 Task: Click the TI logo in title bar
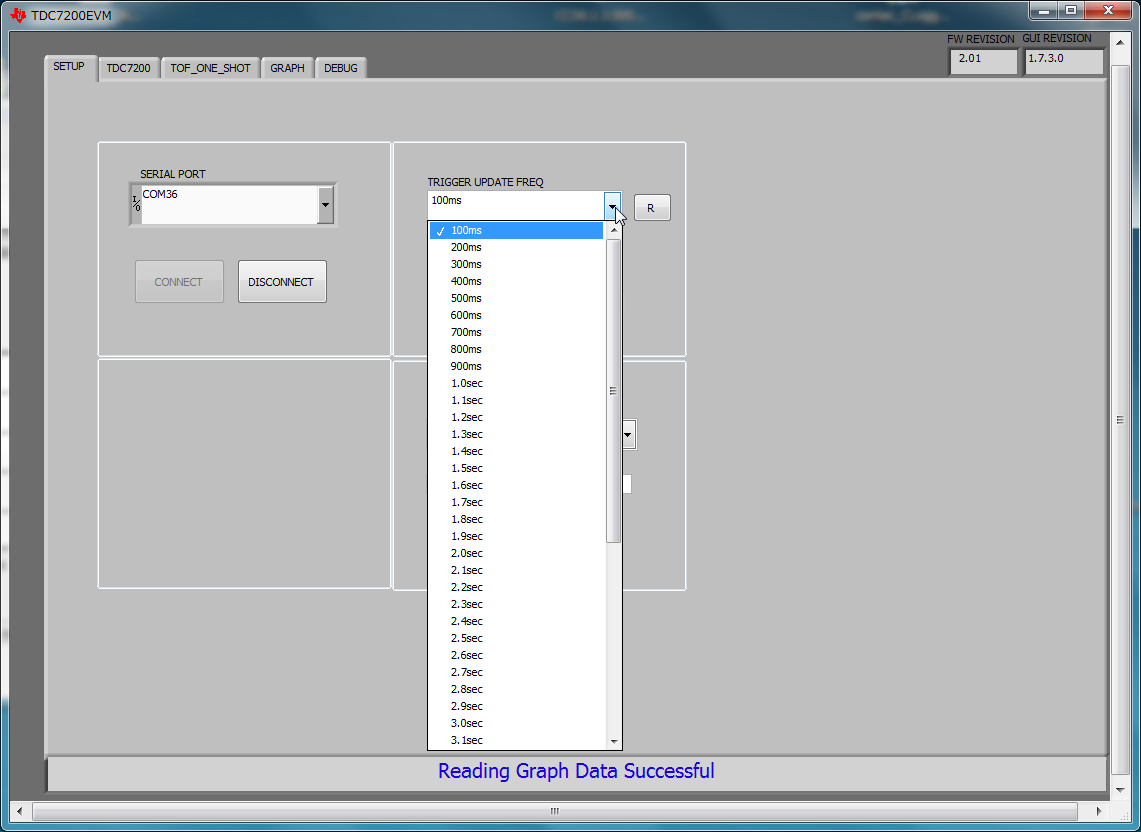(18, 15)
